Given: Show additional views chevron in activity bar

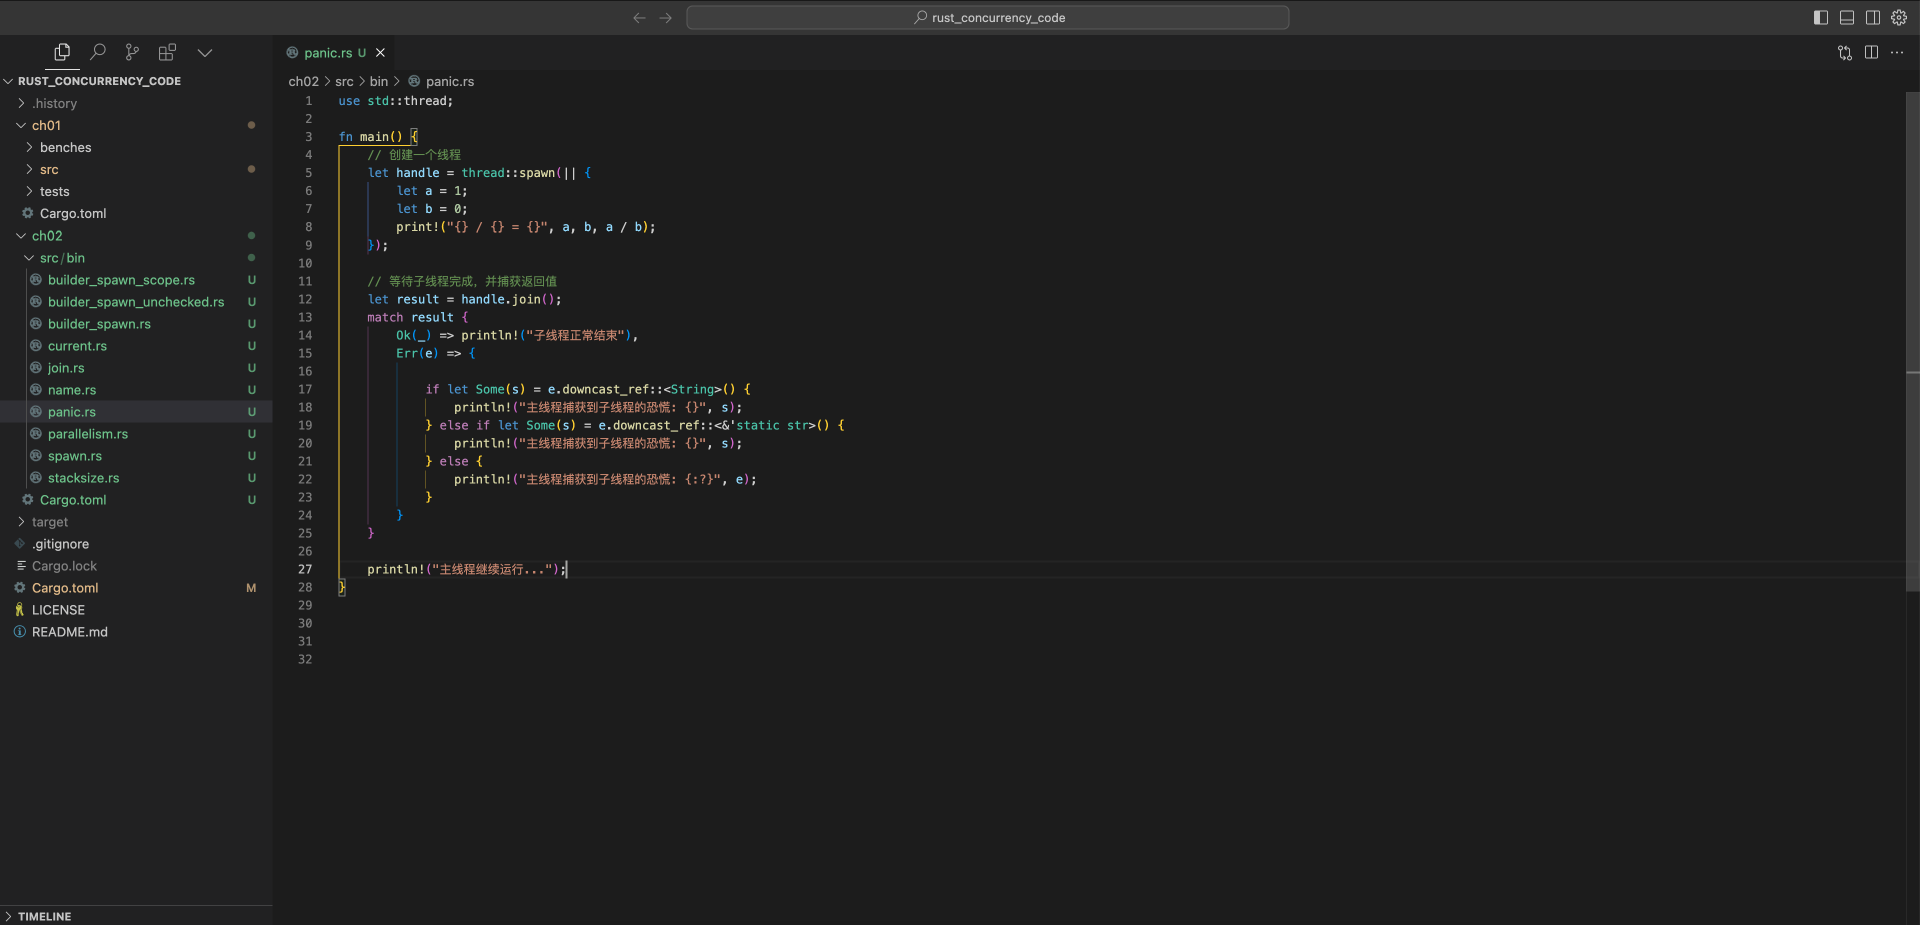Looking at the screenshot, I should 205,52.
